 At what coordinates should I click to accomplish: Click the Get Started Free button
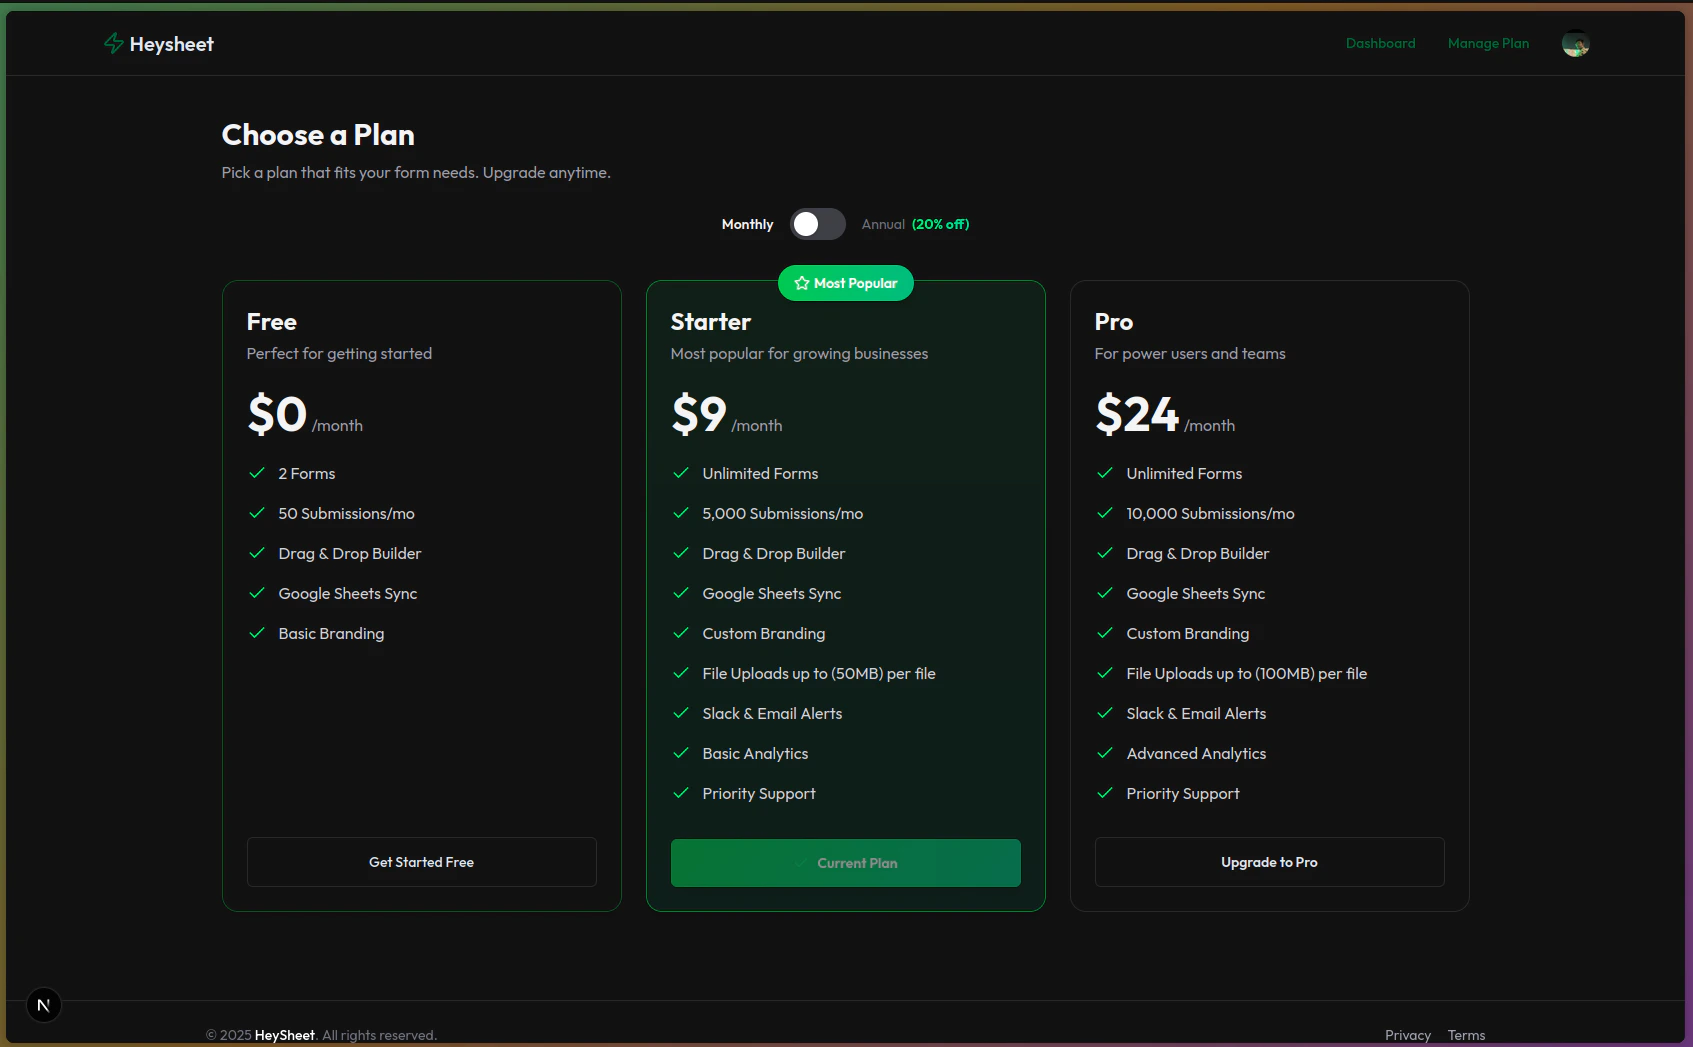coord(422,862)
